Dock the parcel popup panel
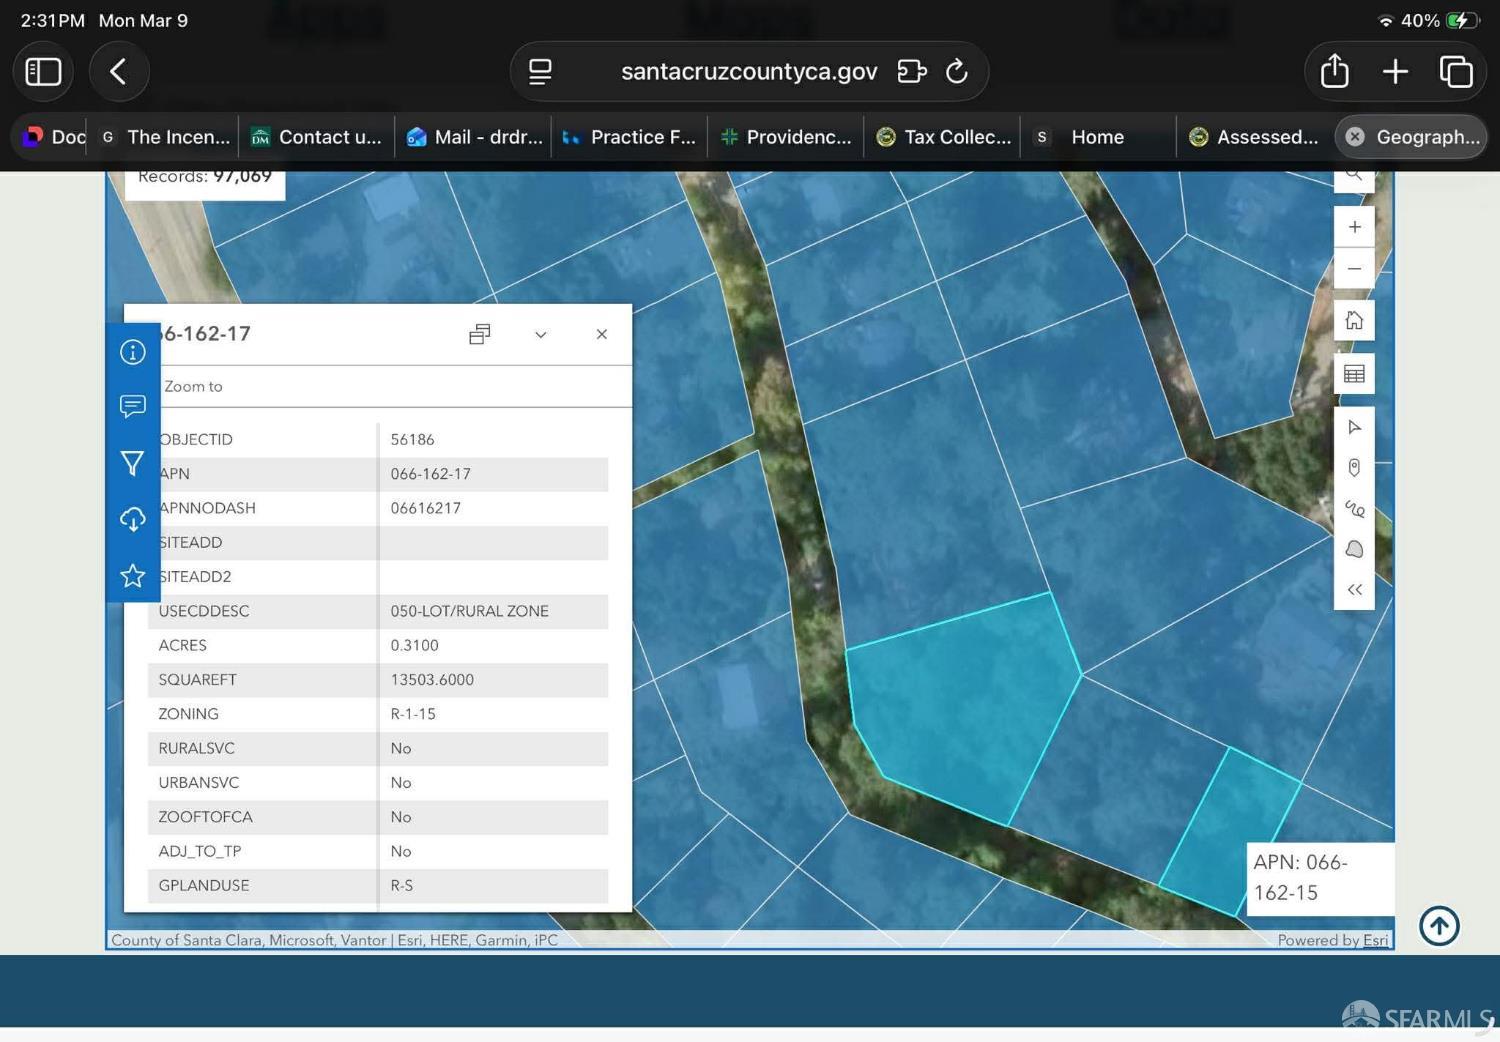 click(480, 334)
